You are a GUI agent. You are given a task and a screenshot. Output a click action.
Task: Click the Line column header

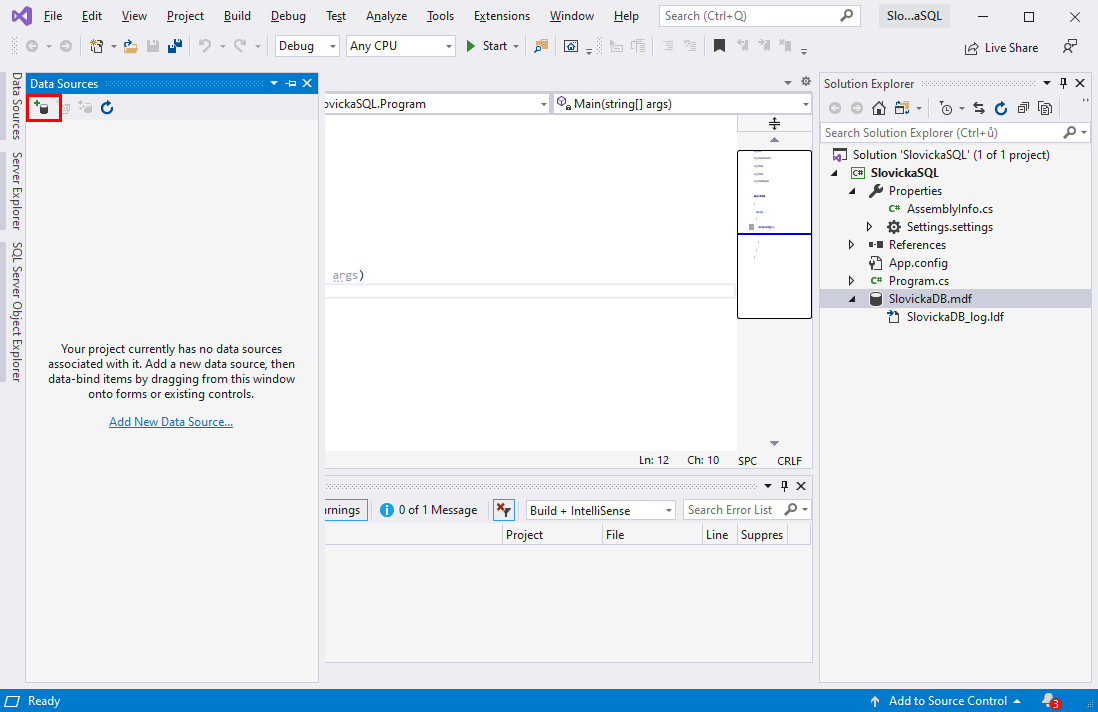[x=719, y=535]
